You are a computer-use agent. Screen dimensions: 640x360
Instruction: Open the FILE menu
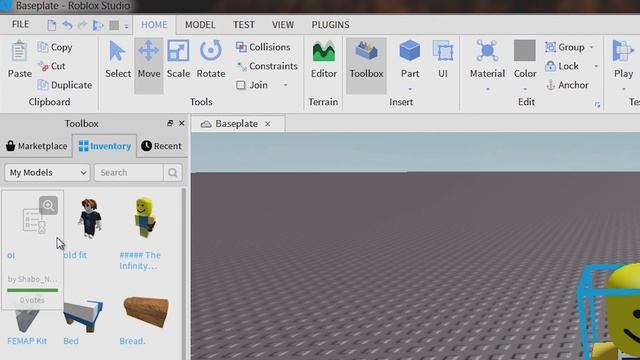[x=20, y=24]
